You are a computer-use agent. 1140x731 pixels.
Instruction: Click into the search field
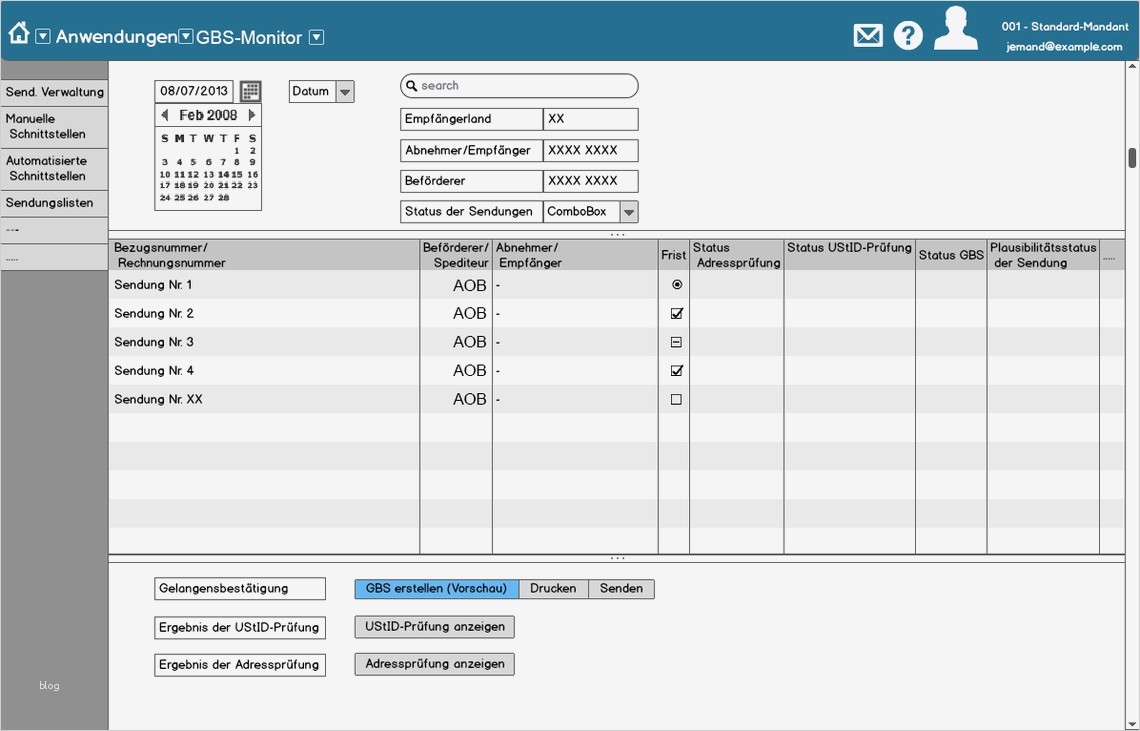tap(519, 86)
